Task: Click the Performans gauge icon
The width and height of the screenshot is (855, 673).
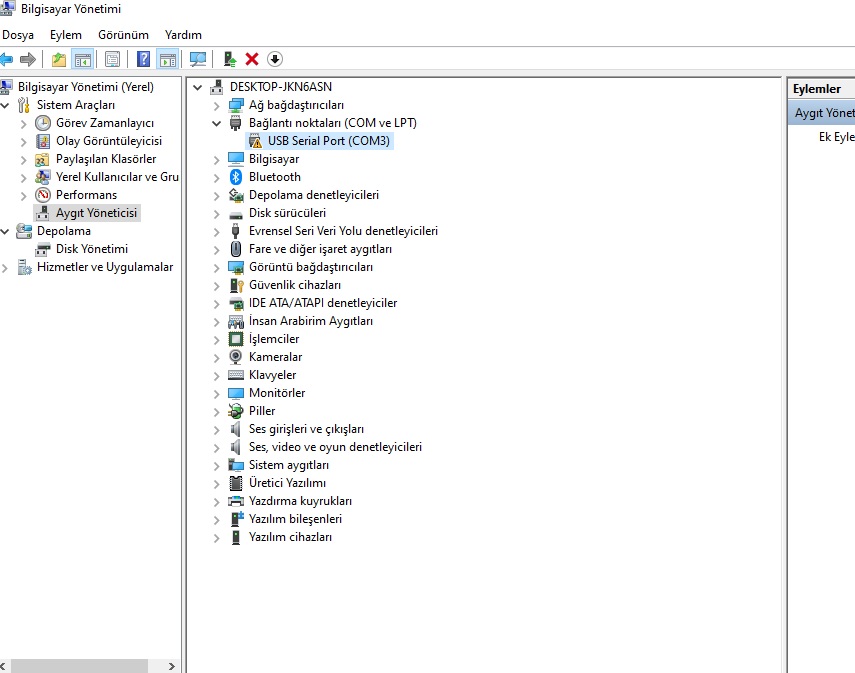Action: tap(43, 195)
